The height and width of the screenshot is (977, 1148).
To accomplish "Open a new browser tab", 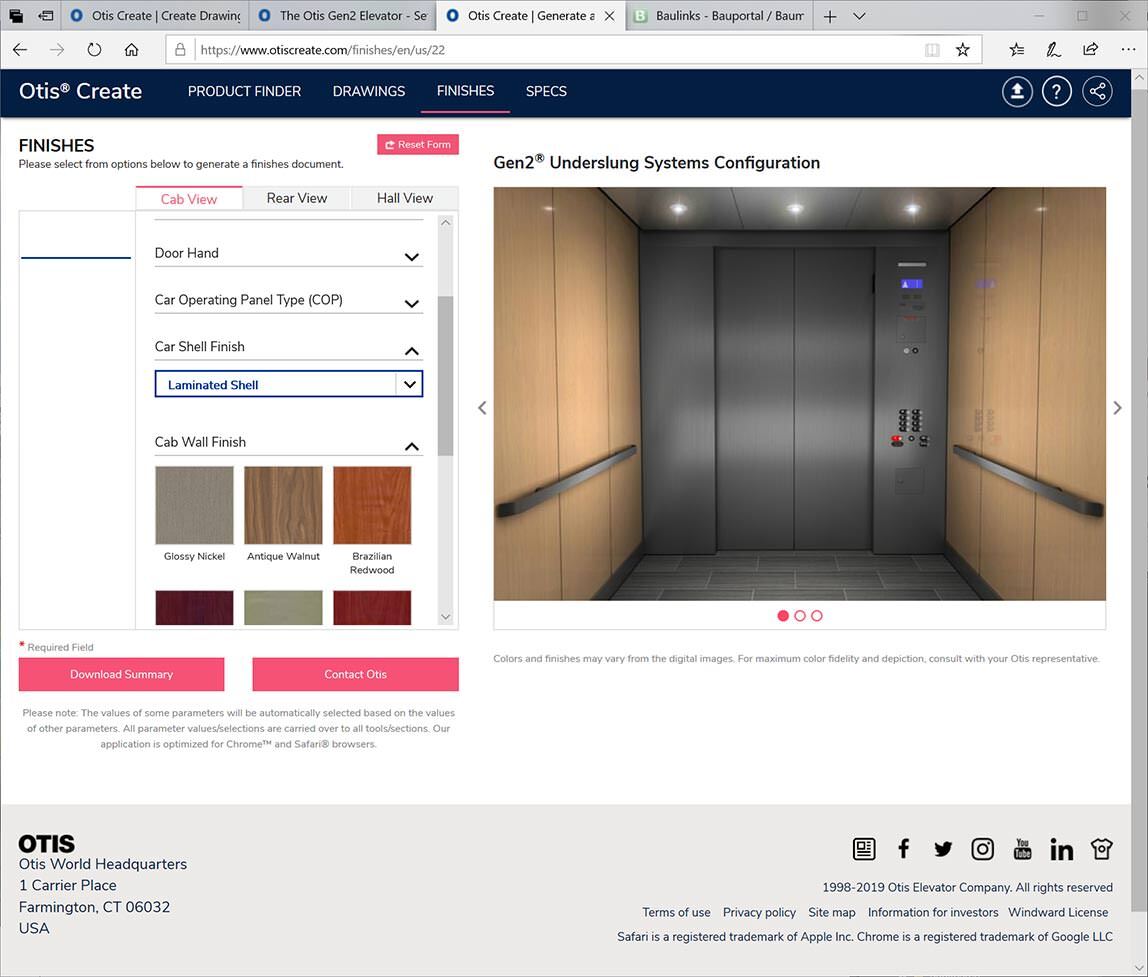I will 830,16.
